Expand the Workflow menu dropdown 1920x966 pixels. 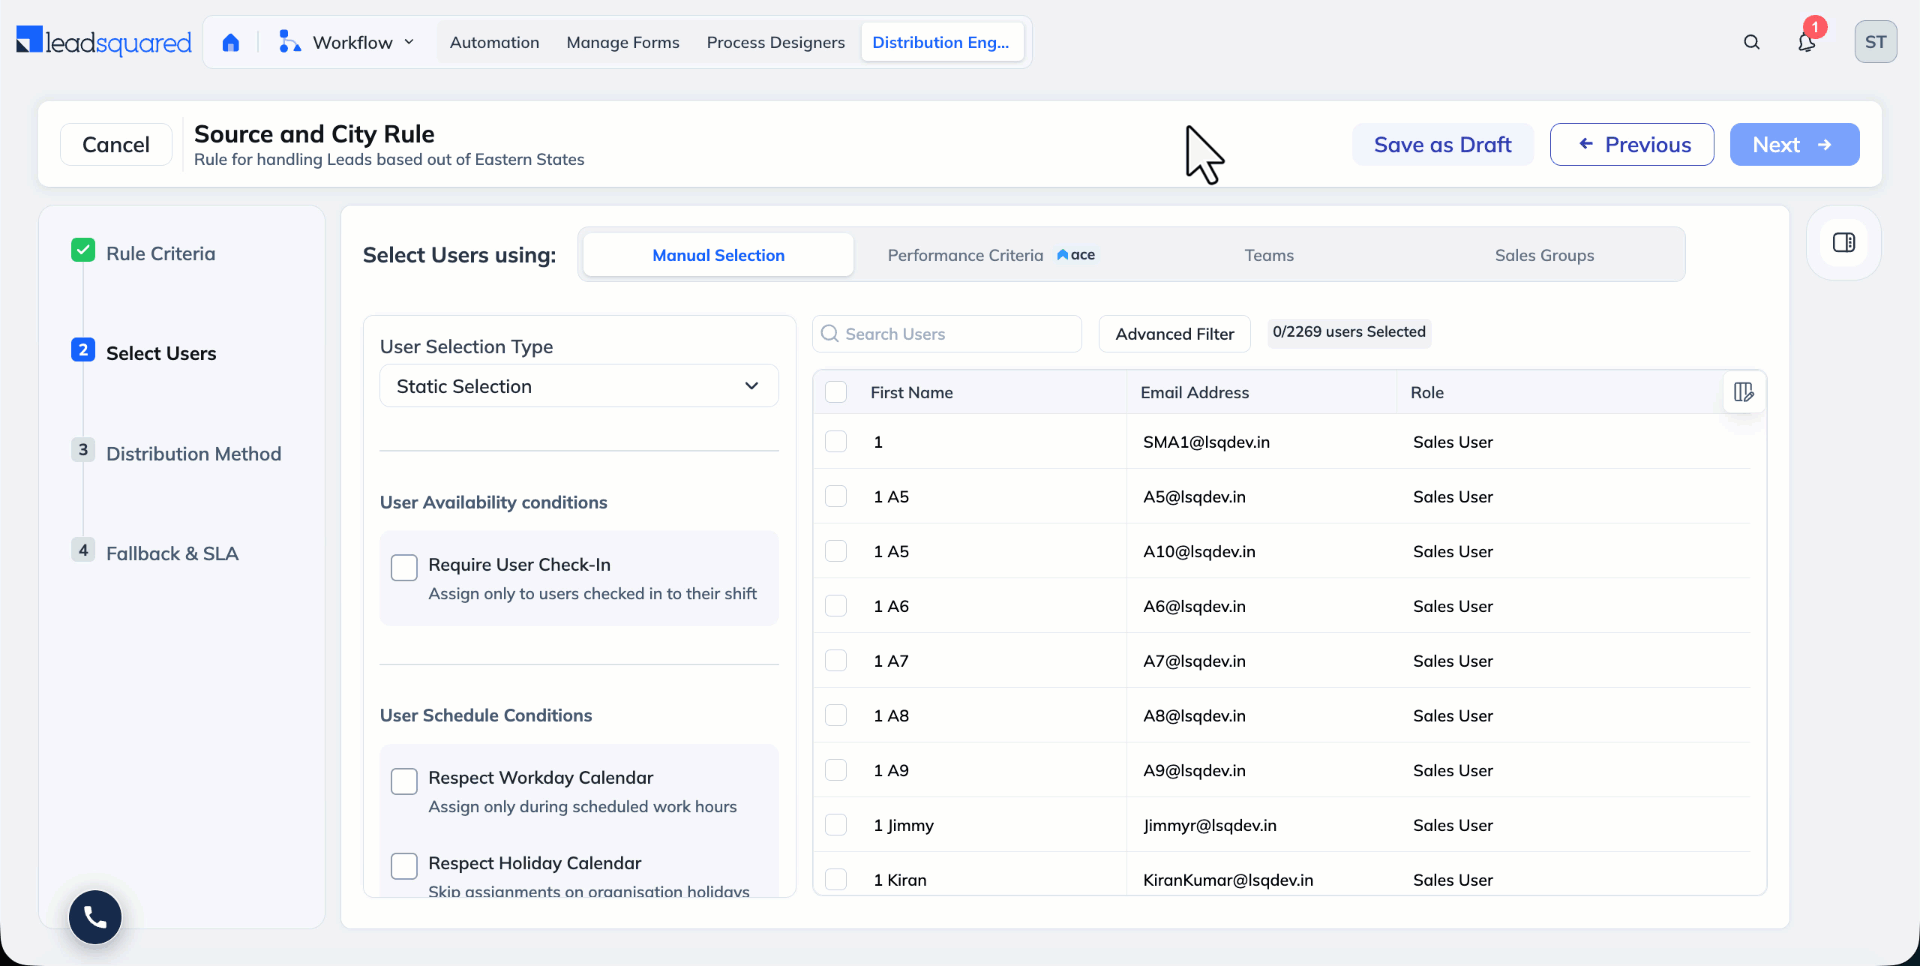tap(347, 42)
